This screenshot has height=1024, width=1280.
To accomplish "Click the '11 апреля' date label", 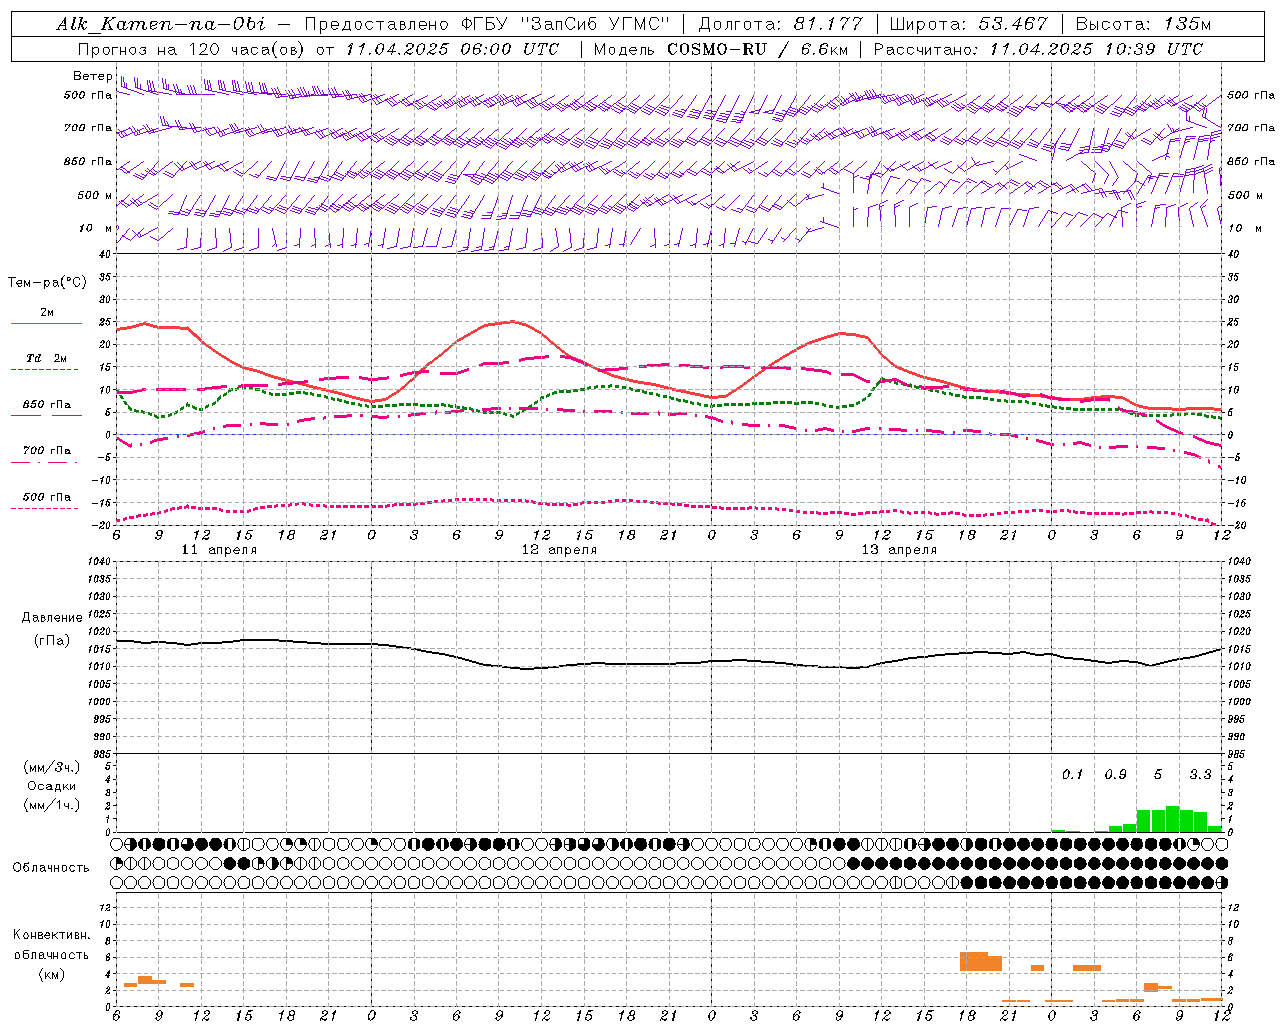I will [x=219, y=550].
